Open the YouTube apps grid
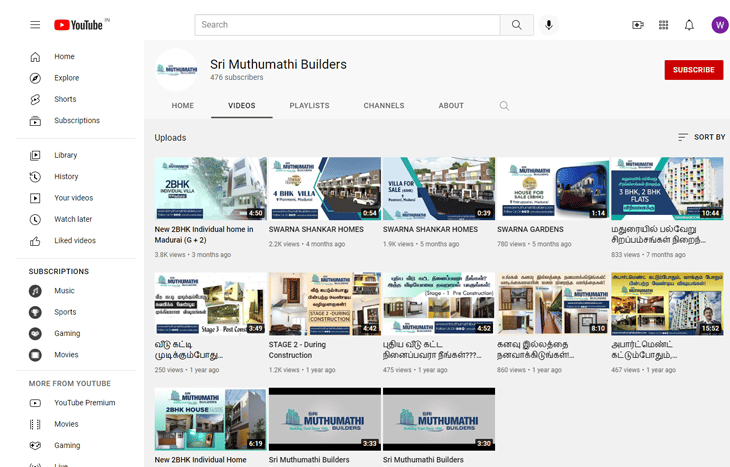The width and height of the screenshot is (730, 467). tap(663, 25)
